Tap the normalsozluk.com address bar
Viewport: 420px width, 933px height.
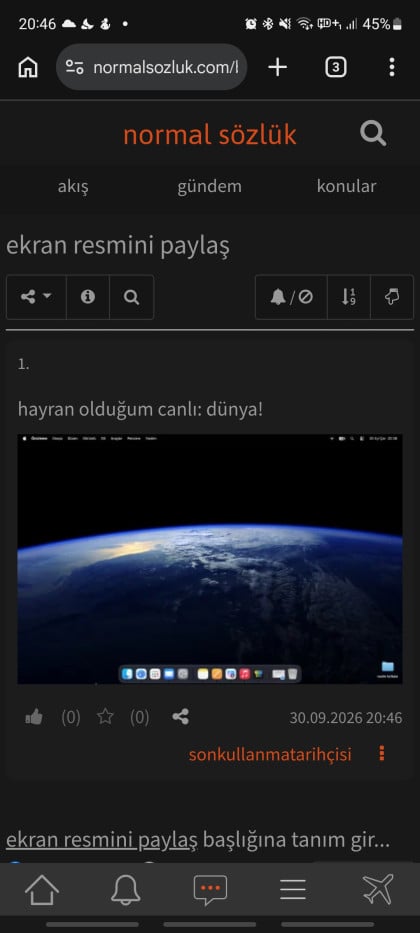point(152,67)
